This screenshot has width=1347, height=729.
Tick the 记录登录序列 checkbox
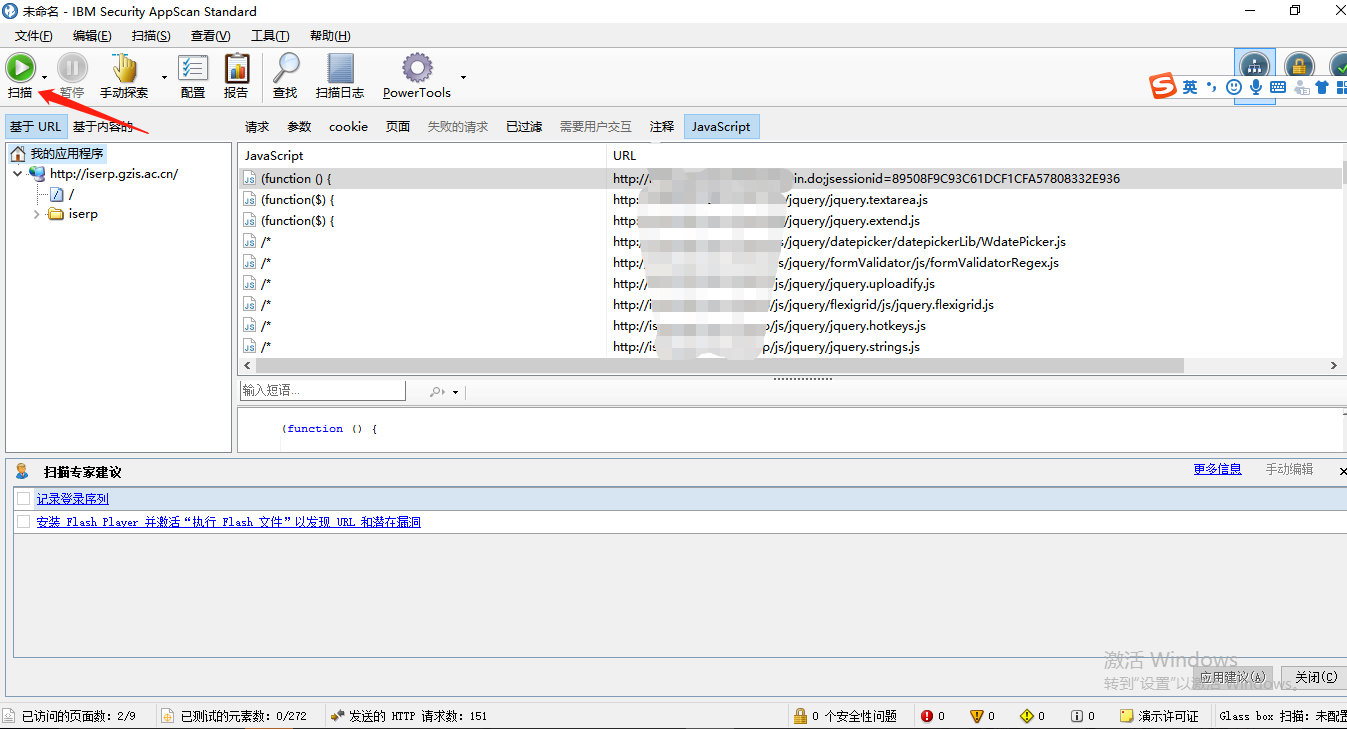point(23,498)
